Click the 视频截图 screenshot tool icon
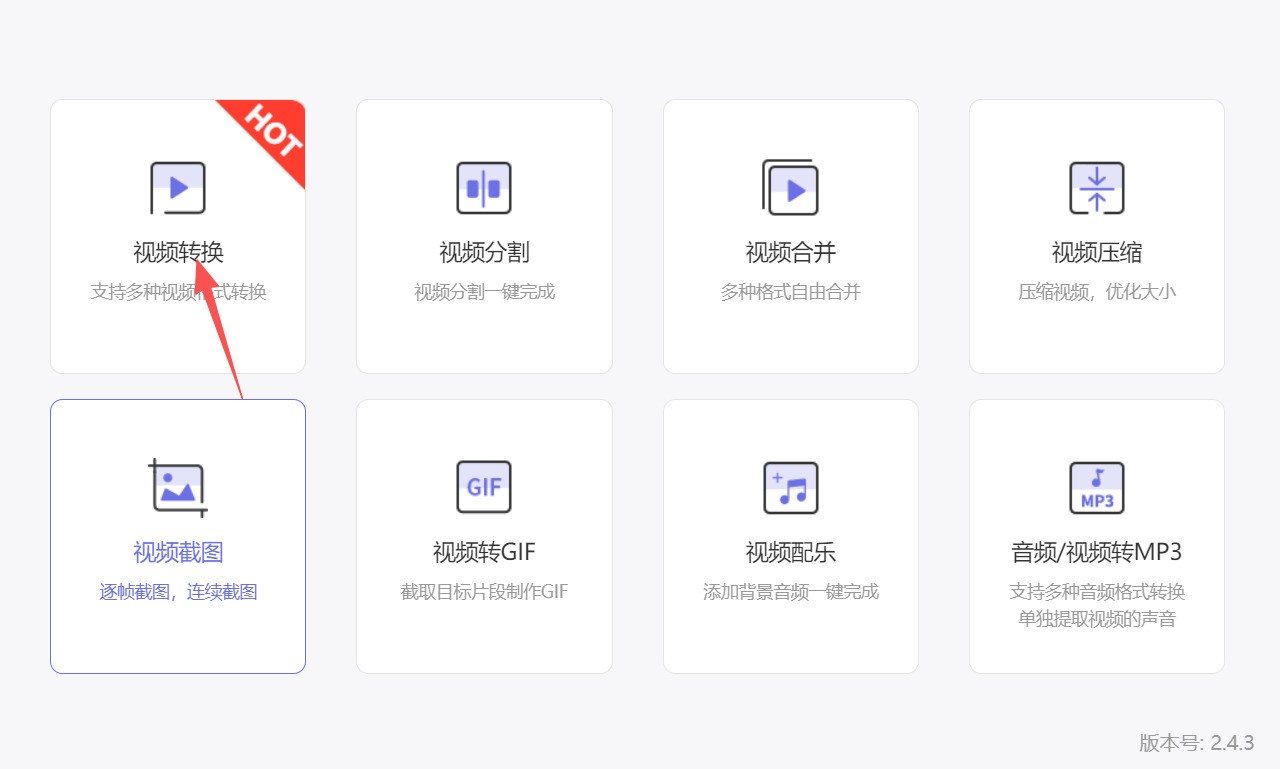The width and height of the screenshot is (1280, 769). [x=178, y=487]
